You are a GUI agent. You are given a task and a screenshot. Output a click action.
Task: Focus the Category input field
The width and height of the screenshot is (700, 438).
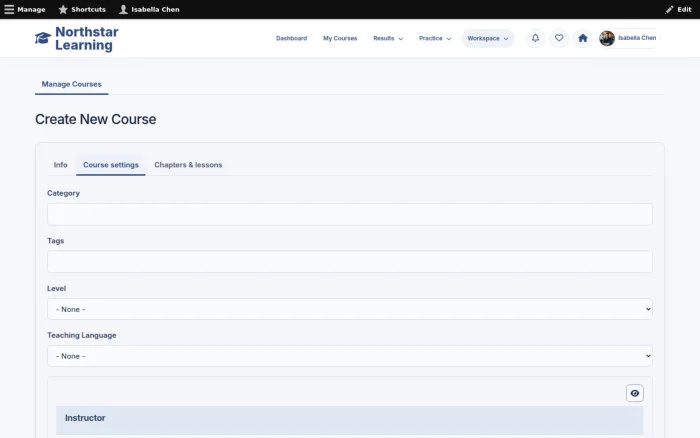point(350,214)
